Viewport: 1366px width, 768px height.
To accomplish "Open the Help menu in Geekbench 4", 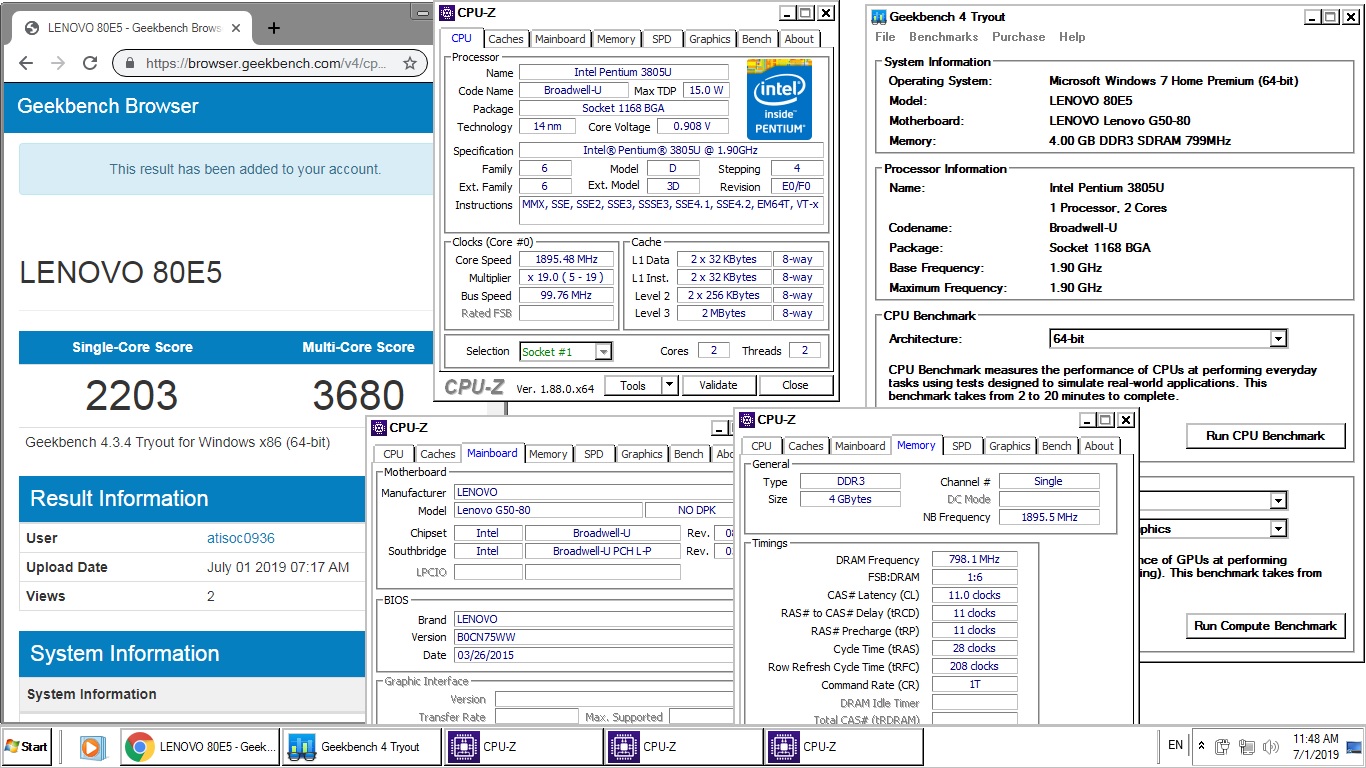I will pos(1072,37).
